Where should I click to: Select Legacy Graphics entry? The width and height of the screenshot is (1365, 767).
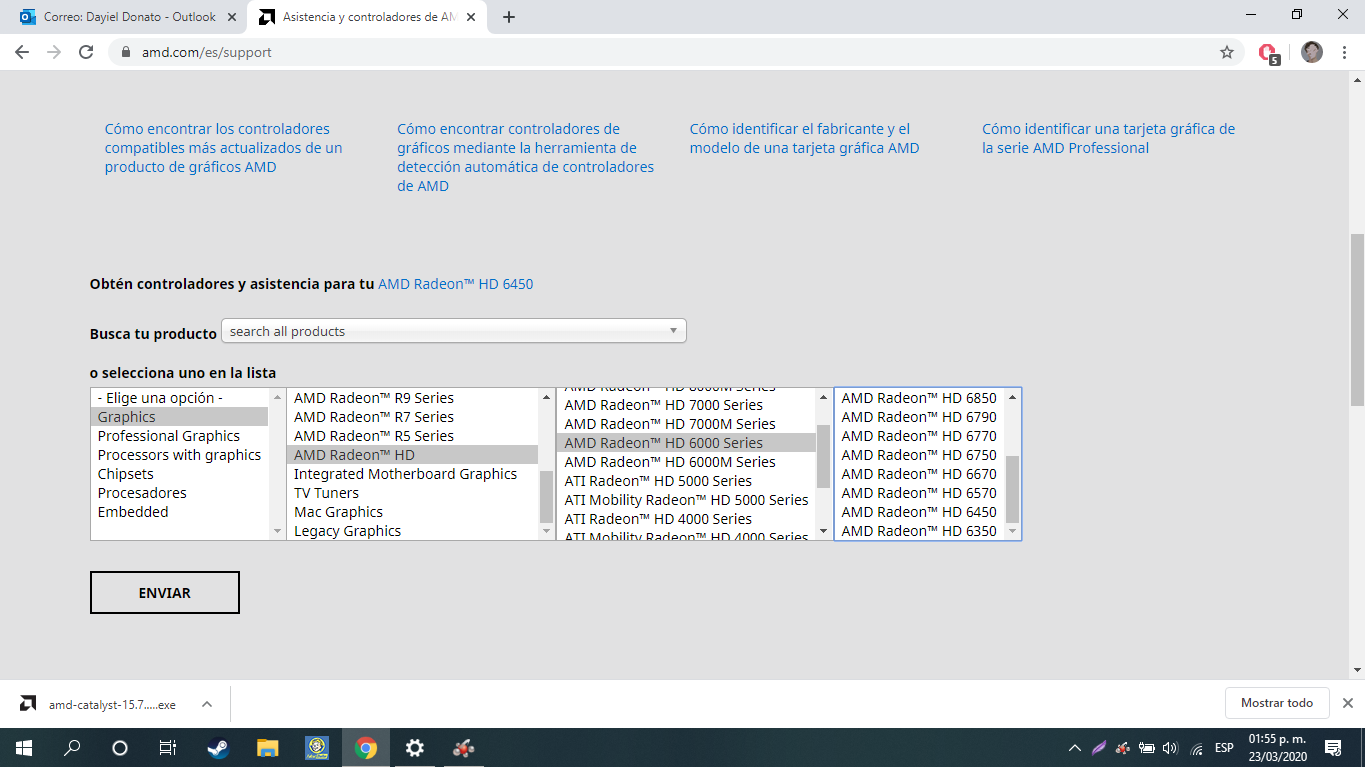(413, 531)
